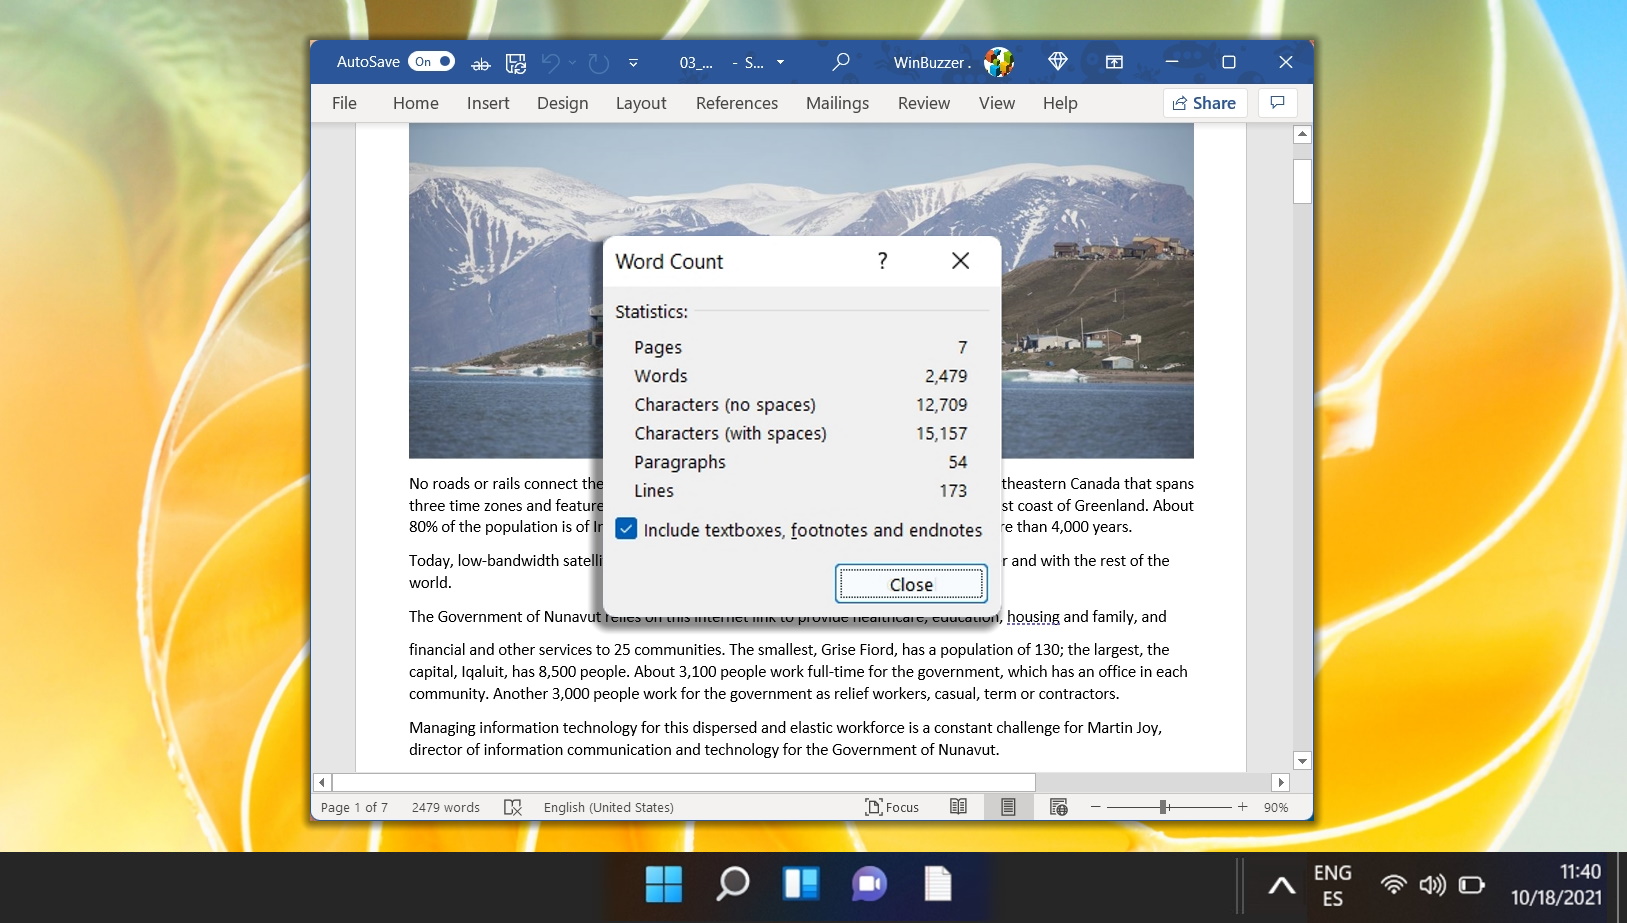Image resolution: width=1627 pixels, height=923 pixels.
Task: Open Ribbon Display Options icon
Action: pyautogui.click(x=1114, y=62)
